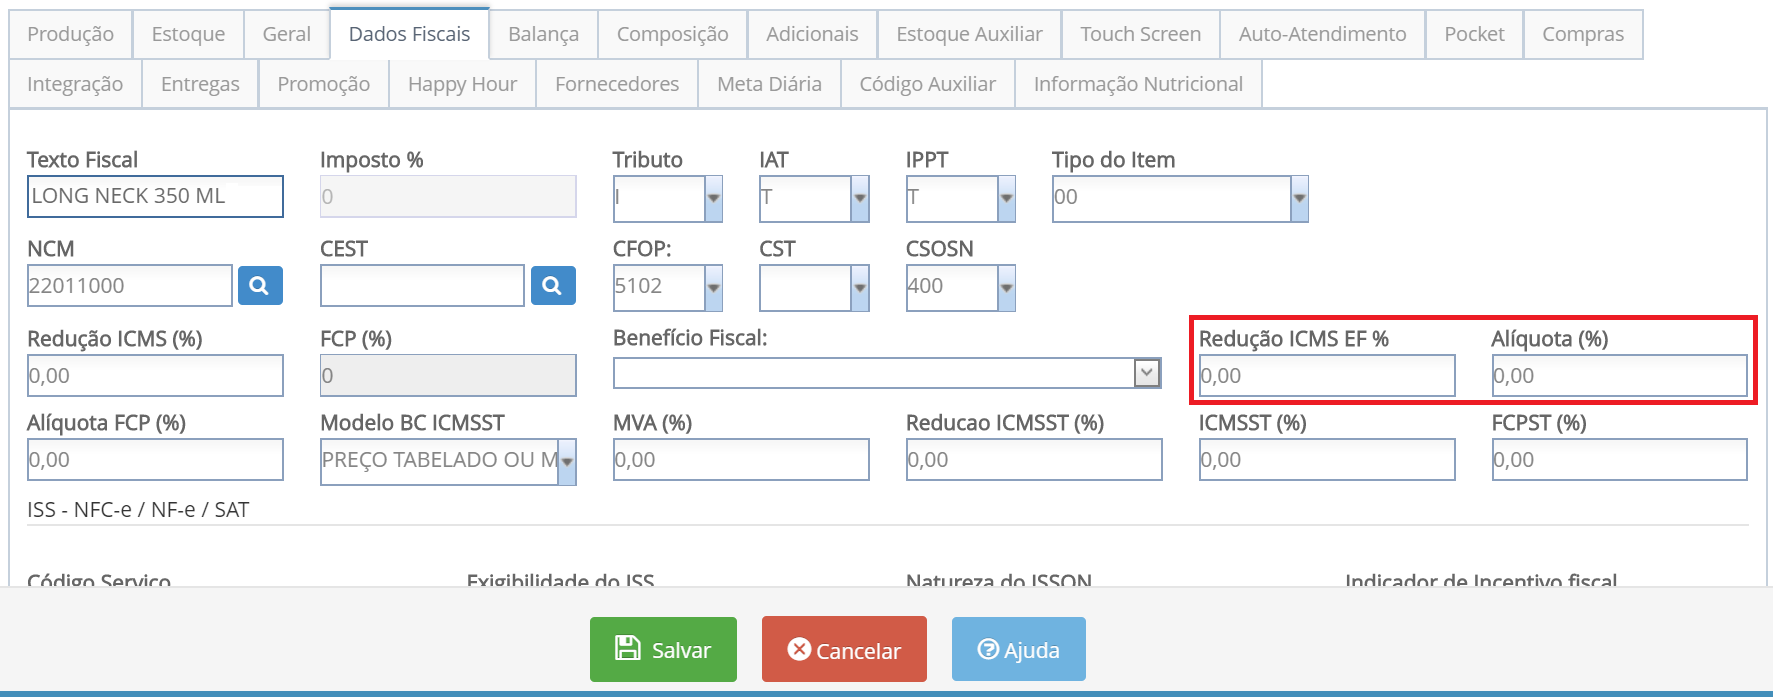
Task: Click the Redução ICMS EF % field
Action: (1327, 376)
